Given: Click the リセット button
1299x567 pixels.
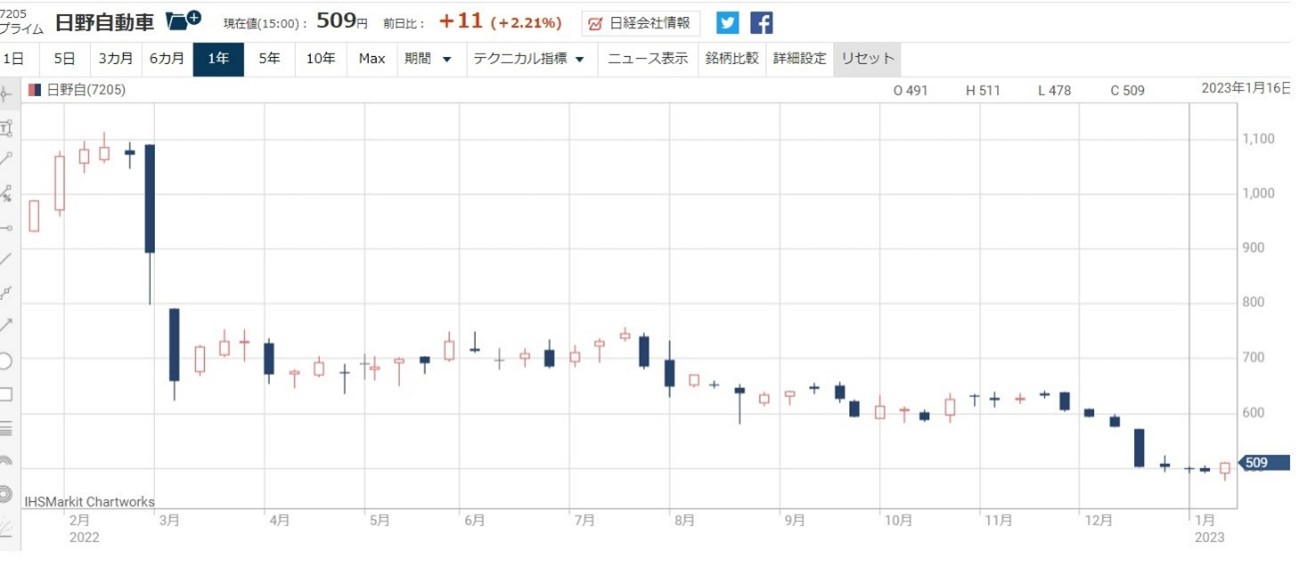Looking at the screenshot, I should [x=867, y=59].
